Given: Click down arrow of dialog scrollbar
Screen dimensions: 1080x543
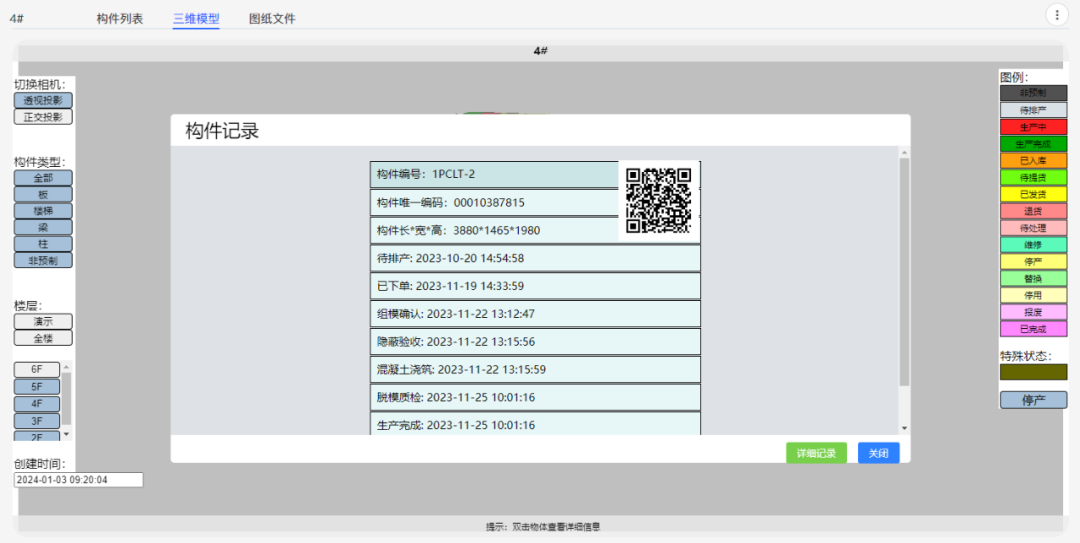Looking at the screenshot, I should click(x=905, y=428).
